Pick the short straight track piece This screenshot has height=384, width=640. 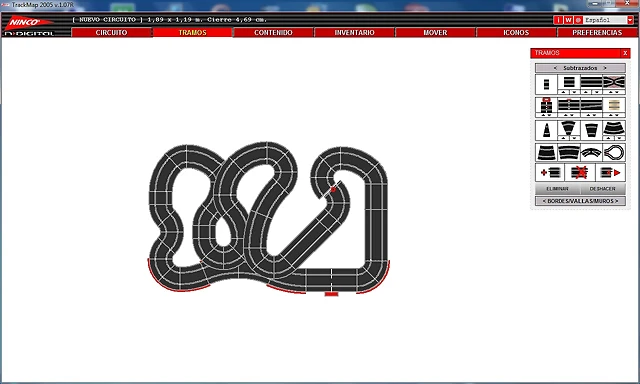pos(546,84)
